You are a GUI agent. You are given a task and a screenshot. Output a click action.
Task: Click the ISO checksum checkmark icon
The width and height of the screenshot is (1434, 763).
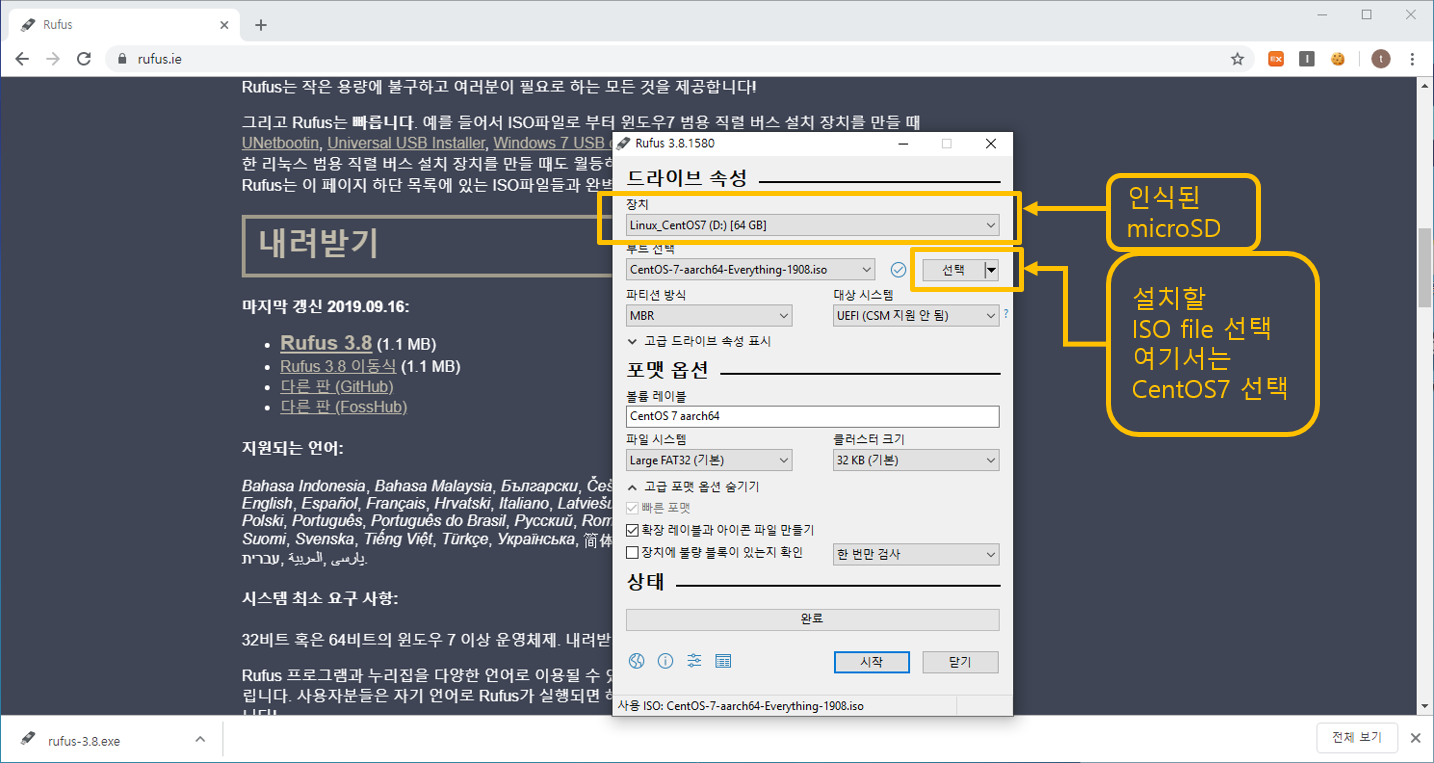point(898,269)
